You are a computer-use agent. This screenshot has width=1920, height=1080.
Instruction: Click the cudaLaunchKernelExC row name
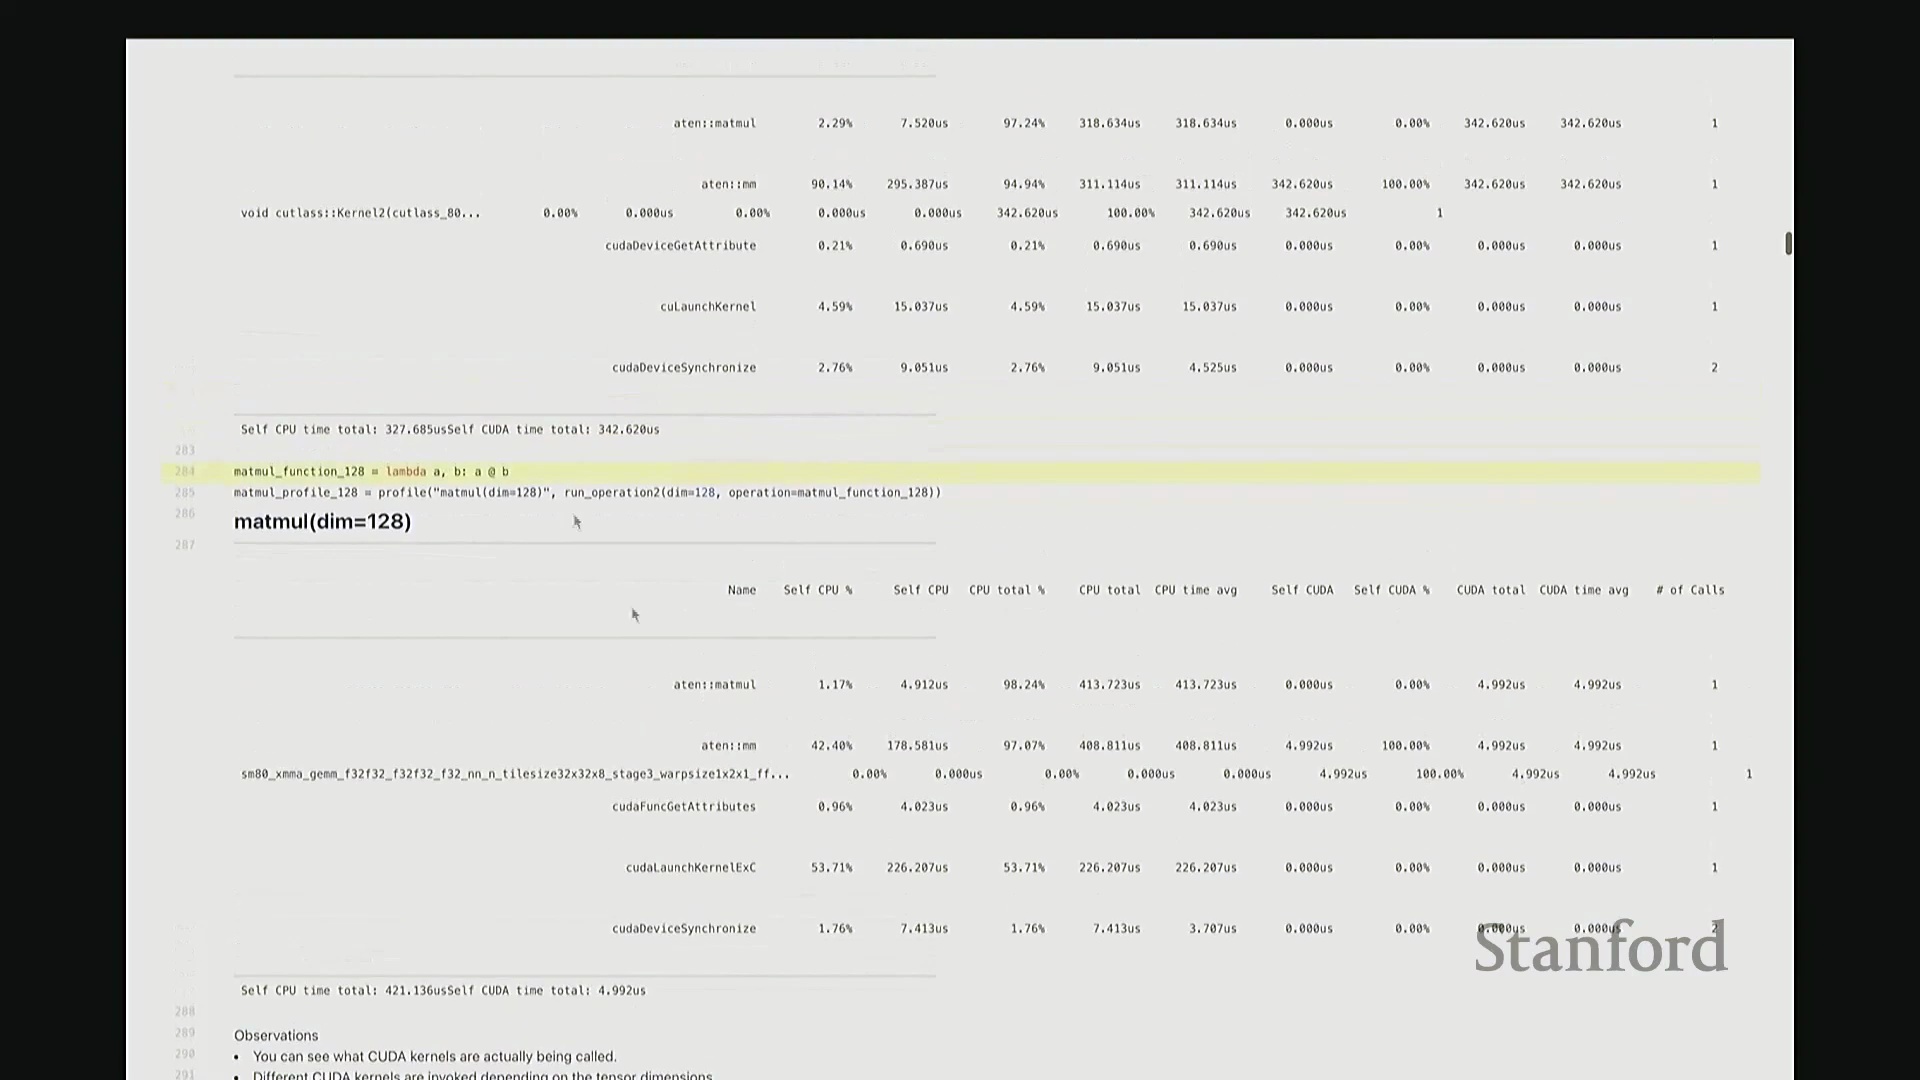pos(690,867)
